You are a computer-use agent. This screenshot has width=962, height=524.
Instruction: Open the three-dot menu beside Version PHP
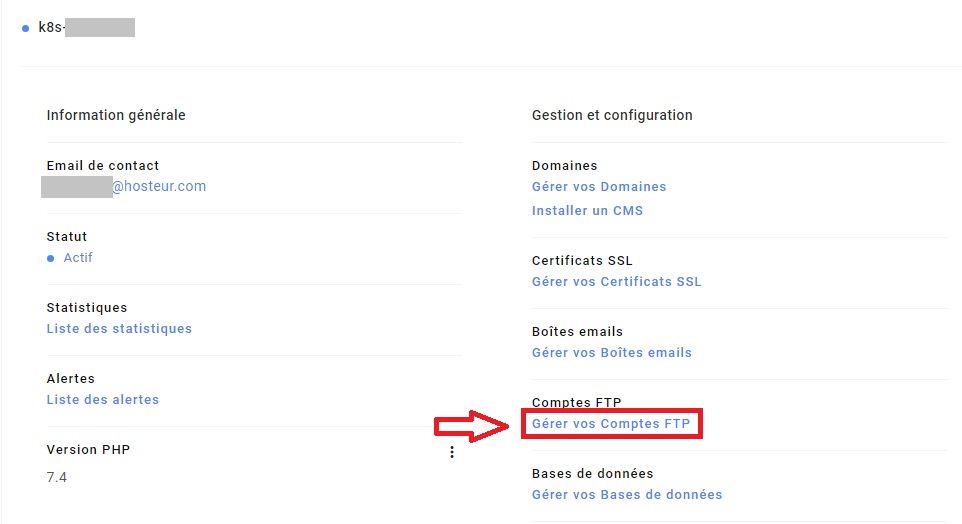tap(451, 452)
